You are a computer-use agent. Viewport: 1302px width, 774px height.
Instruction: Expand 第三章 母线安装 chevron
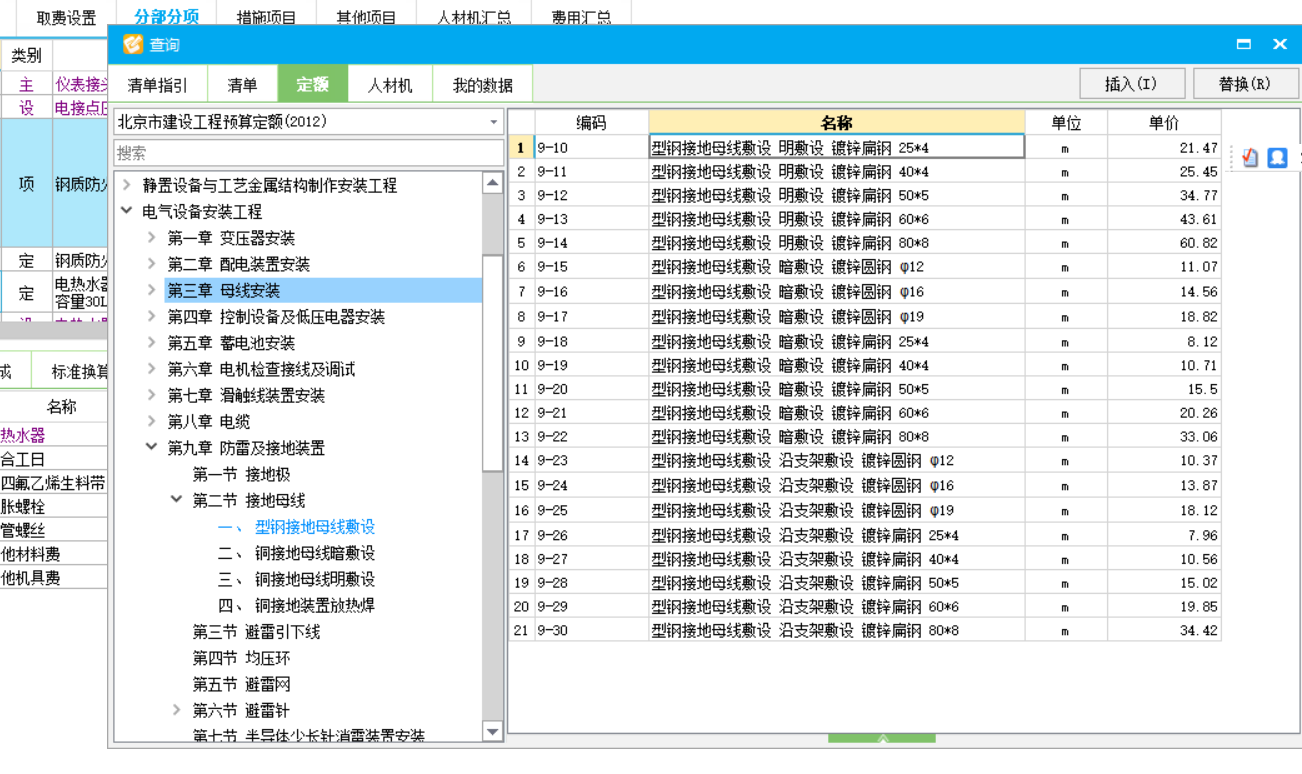(152, 290)
